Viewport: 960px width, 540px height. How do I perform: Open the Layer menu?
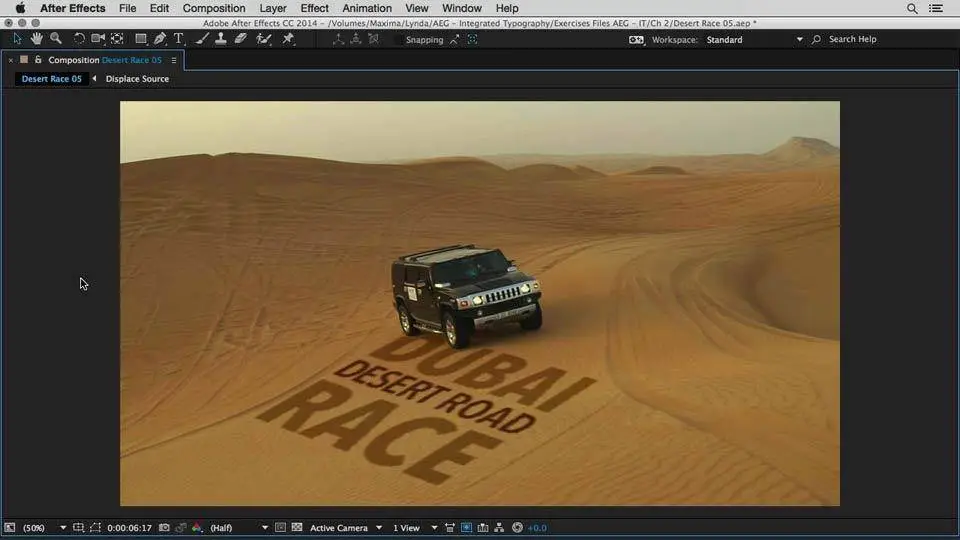coord(272,8)
